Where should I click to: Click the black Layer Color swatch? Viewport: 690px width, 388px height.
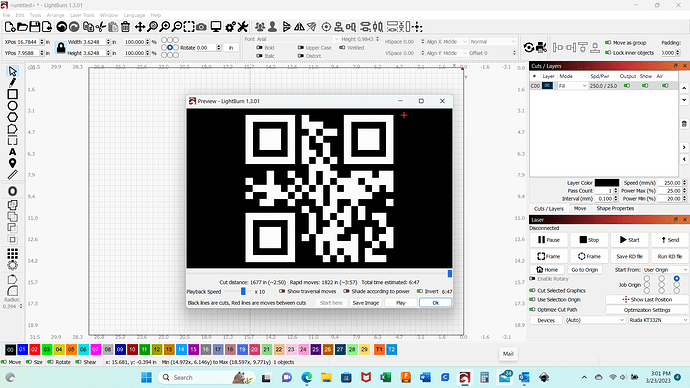(607, 183)
